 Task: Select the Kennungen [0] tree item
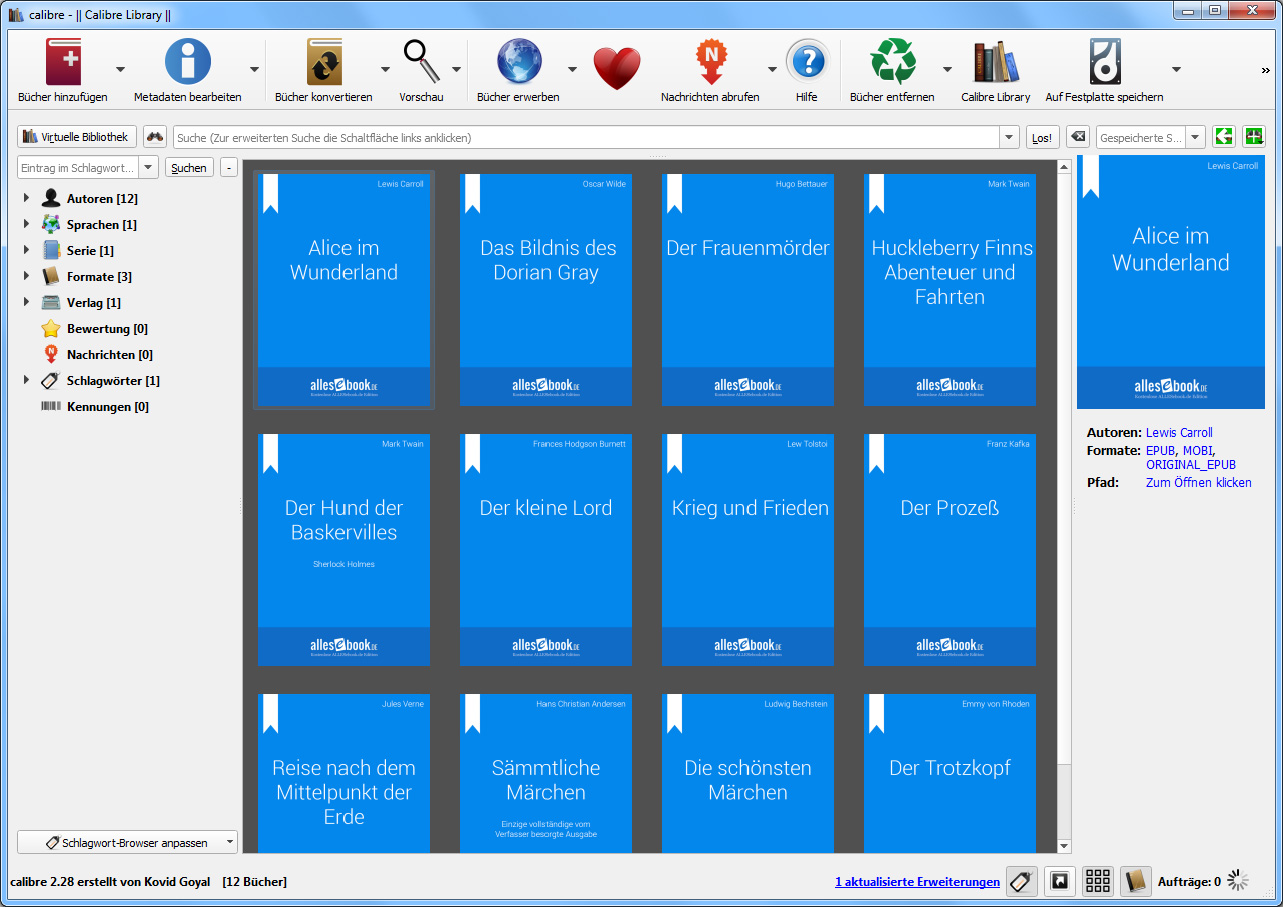(107, 407)
